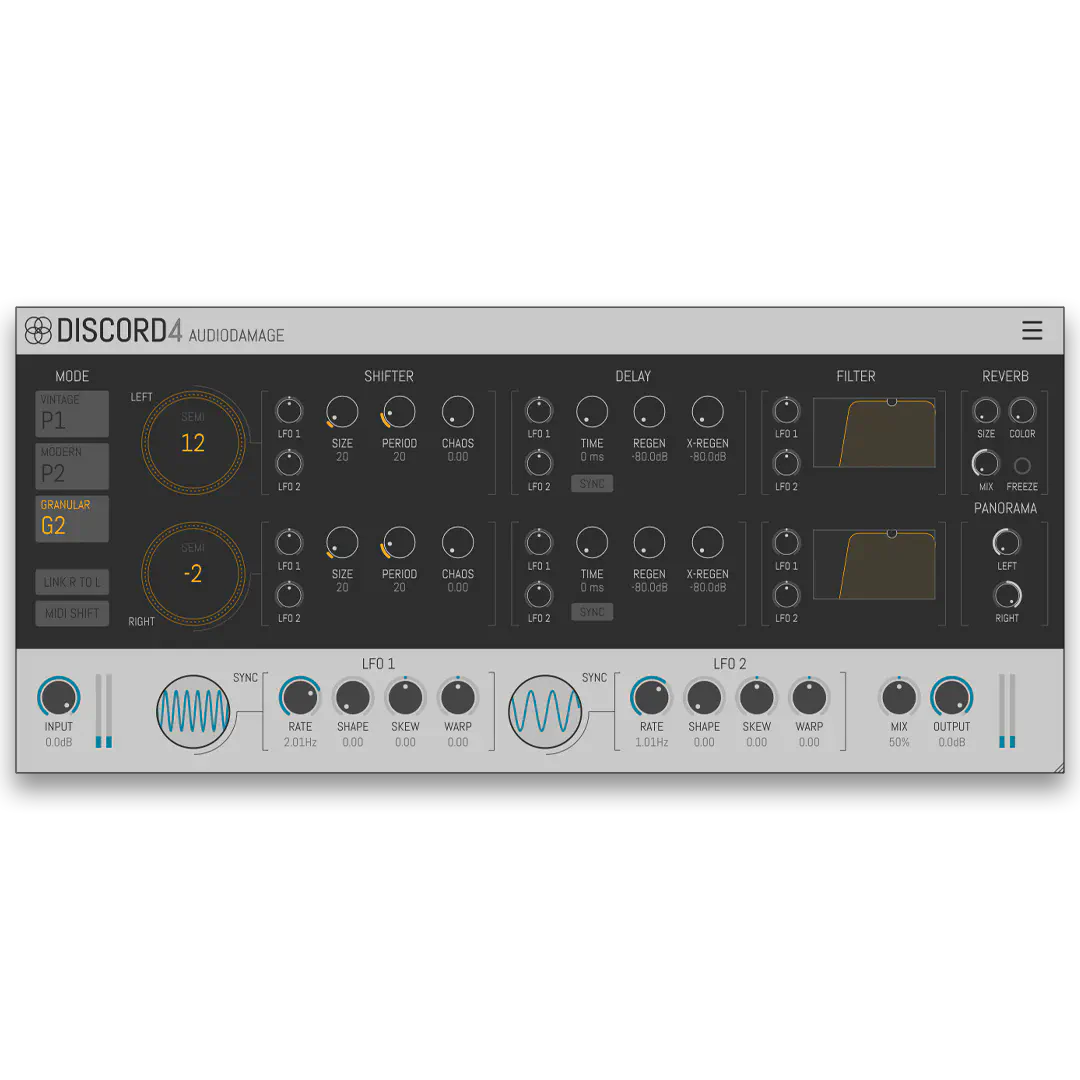Image resolution: width=1080 pixels, height=1080 pixels.
Task: Open the hamburger menu in the header
Action: [x=1032, y=330]
